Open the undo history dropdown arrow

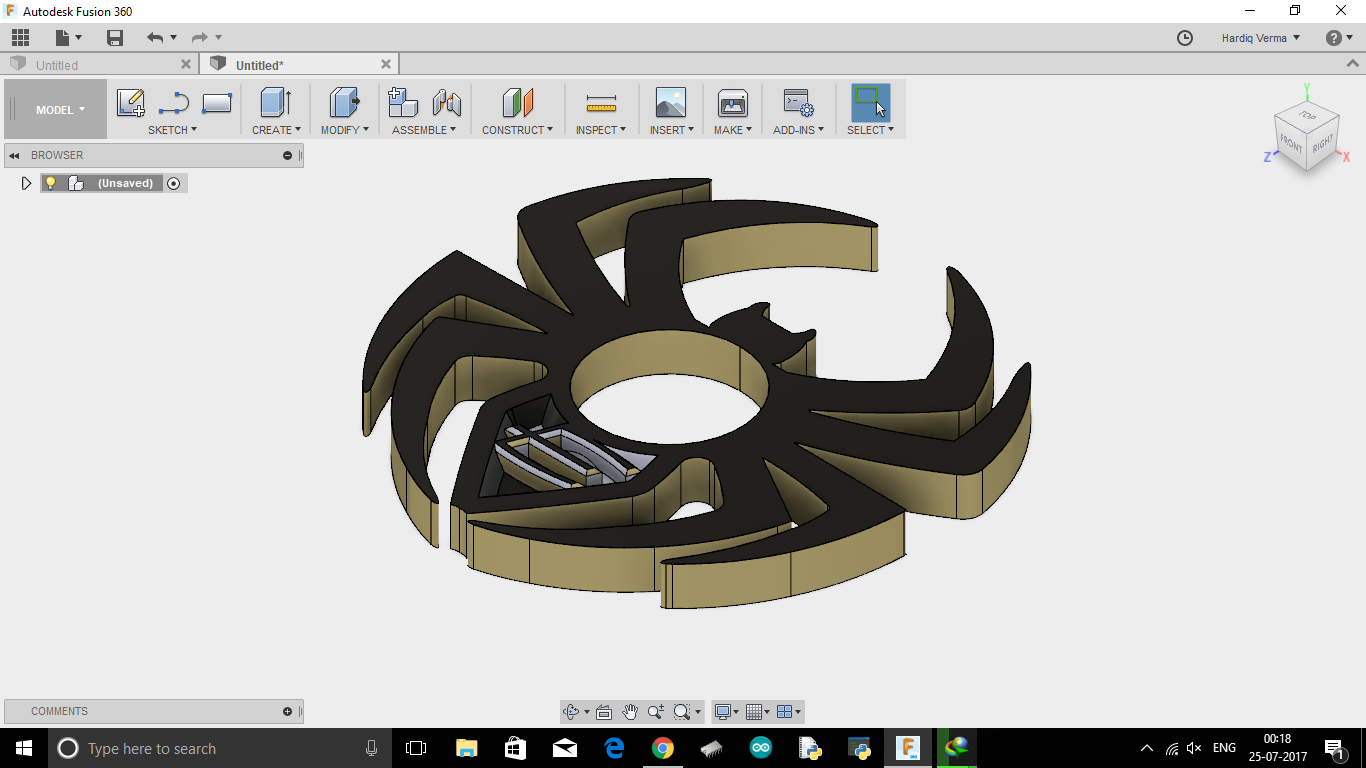pyautogui.click(x=173, y=38)
